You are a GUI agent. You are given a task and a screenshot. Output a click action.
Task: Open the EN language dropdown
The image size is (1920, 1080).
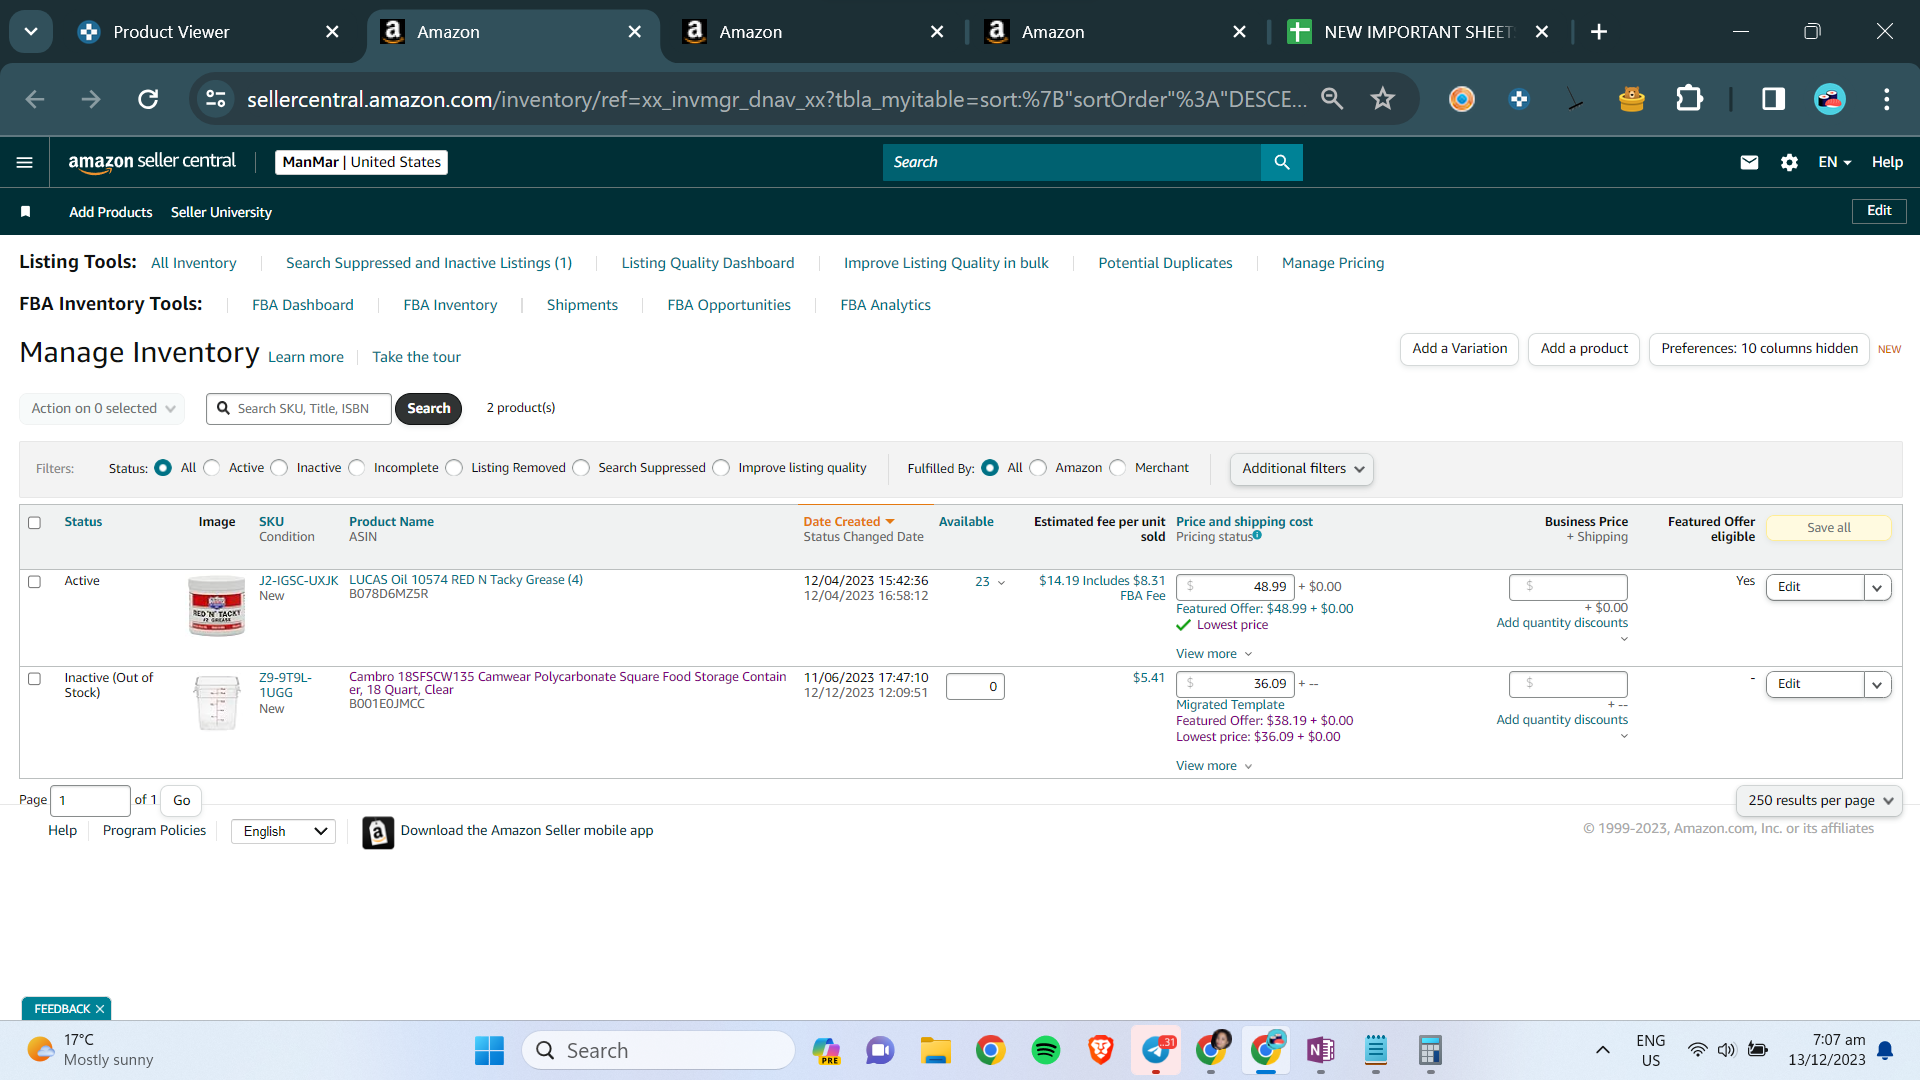1835,162
